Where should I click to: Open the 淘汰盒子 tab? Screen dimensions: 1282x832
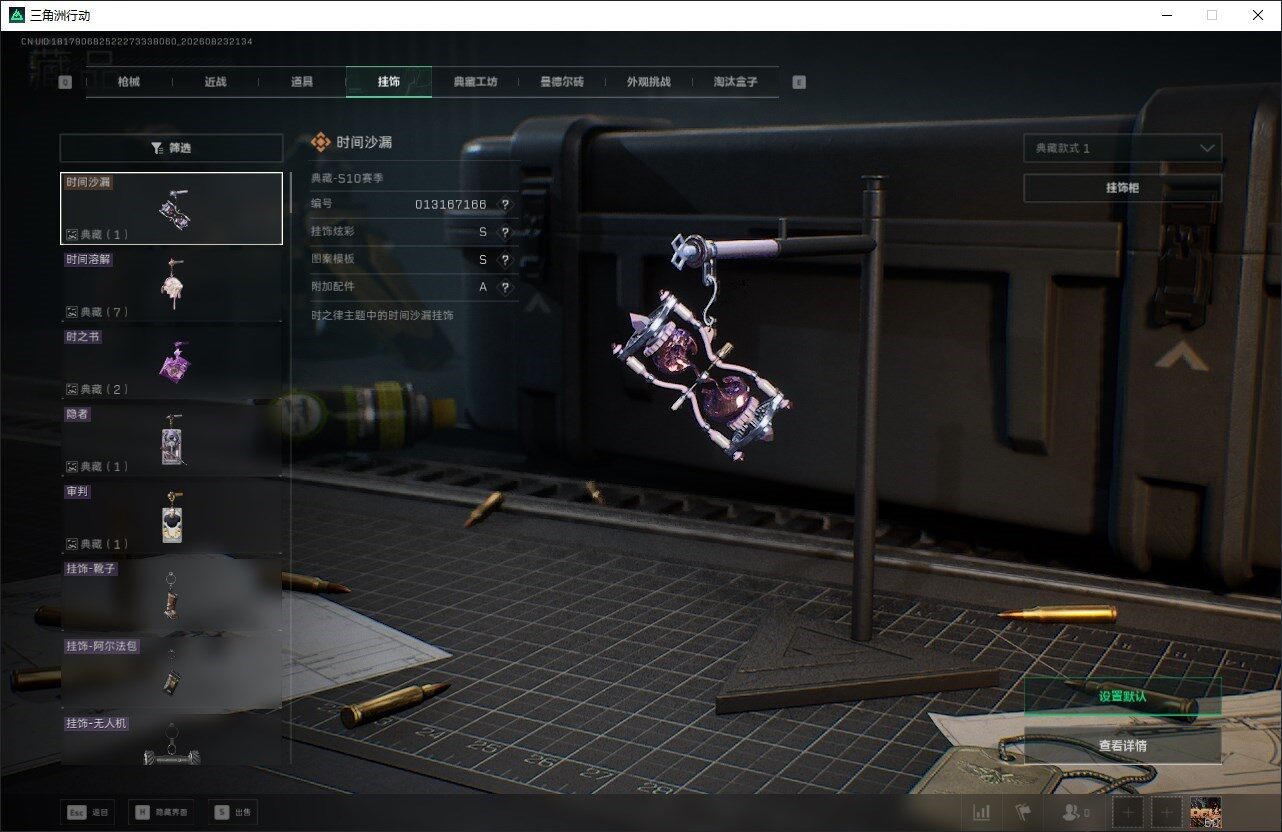[x=735, y=82]
